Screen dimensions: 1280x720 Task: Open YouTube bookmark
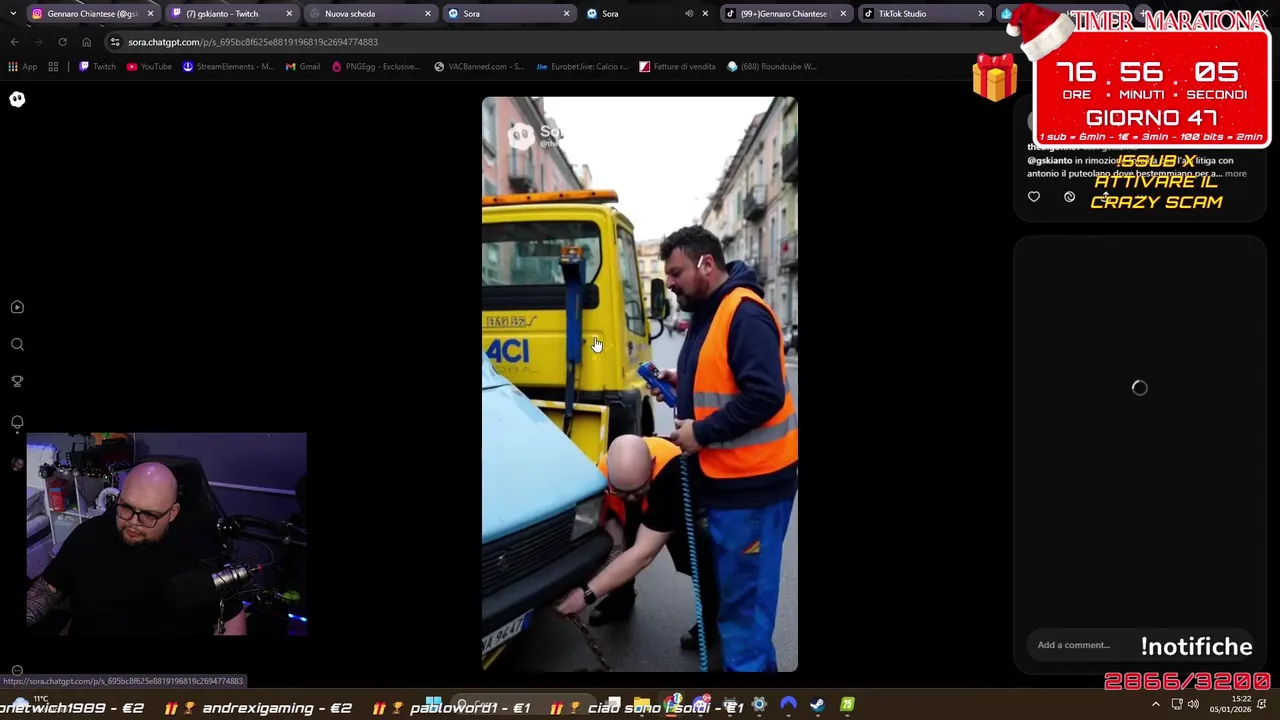149,67
